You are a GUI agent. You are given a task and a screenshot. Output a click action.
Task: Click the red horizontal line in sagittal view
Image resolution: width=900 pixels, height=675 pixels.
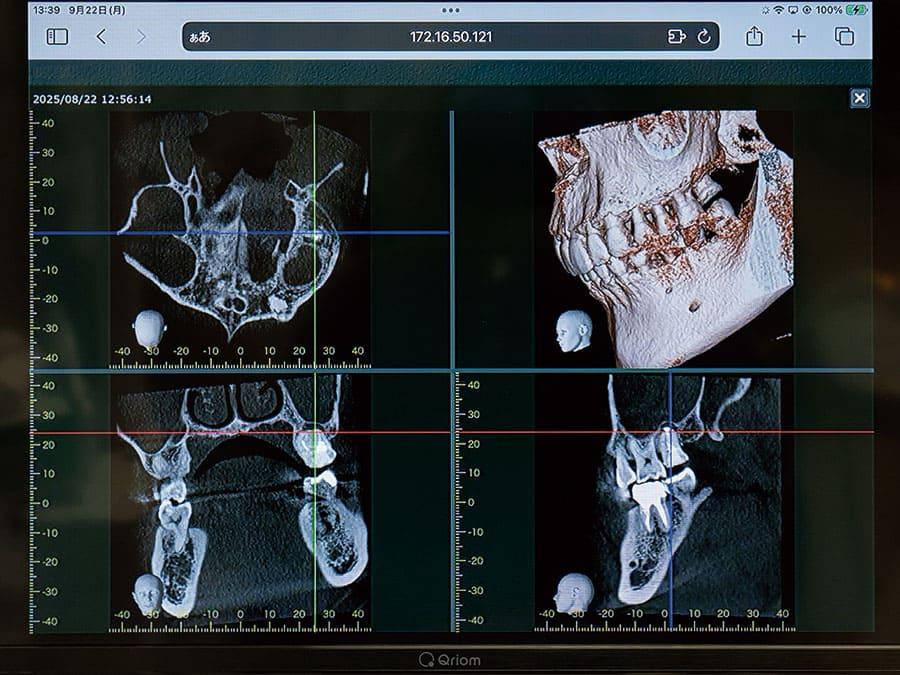pos(800,432)
